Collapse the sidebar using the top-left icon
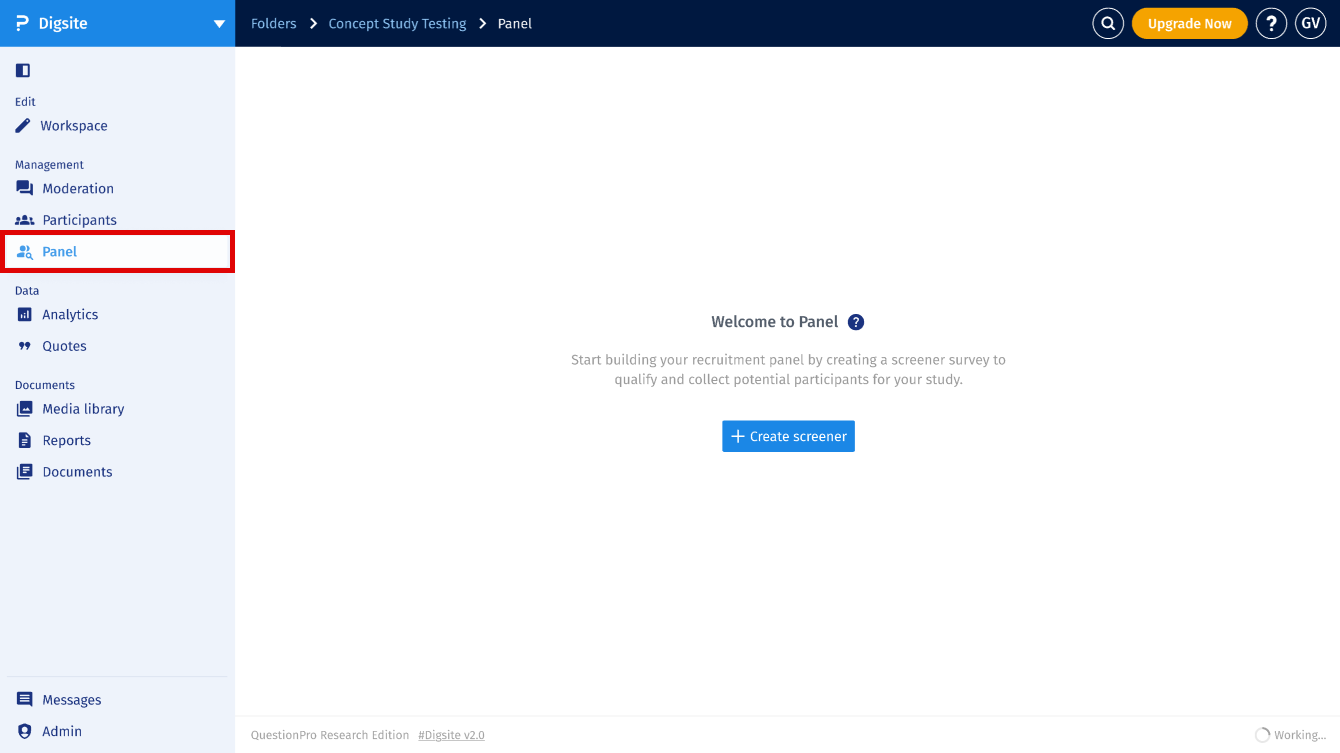Image resolution: width=1340 pixels, height=753 pixels. (22, 70)
